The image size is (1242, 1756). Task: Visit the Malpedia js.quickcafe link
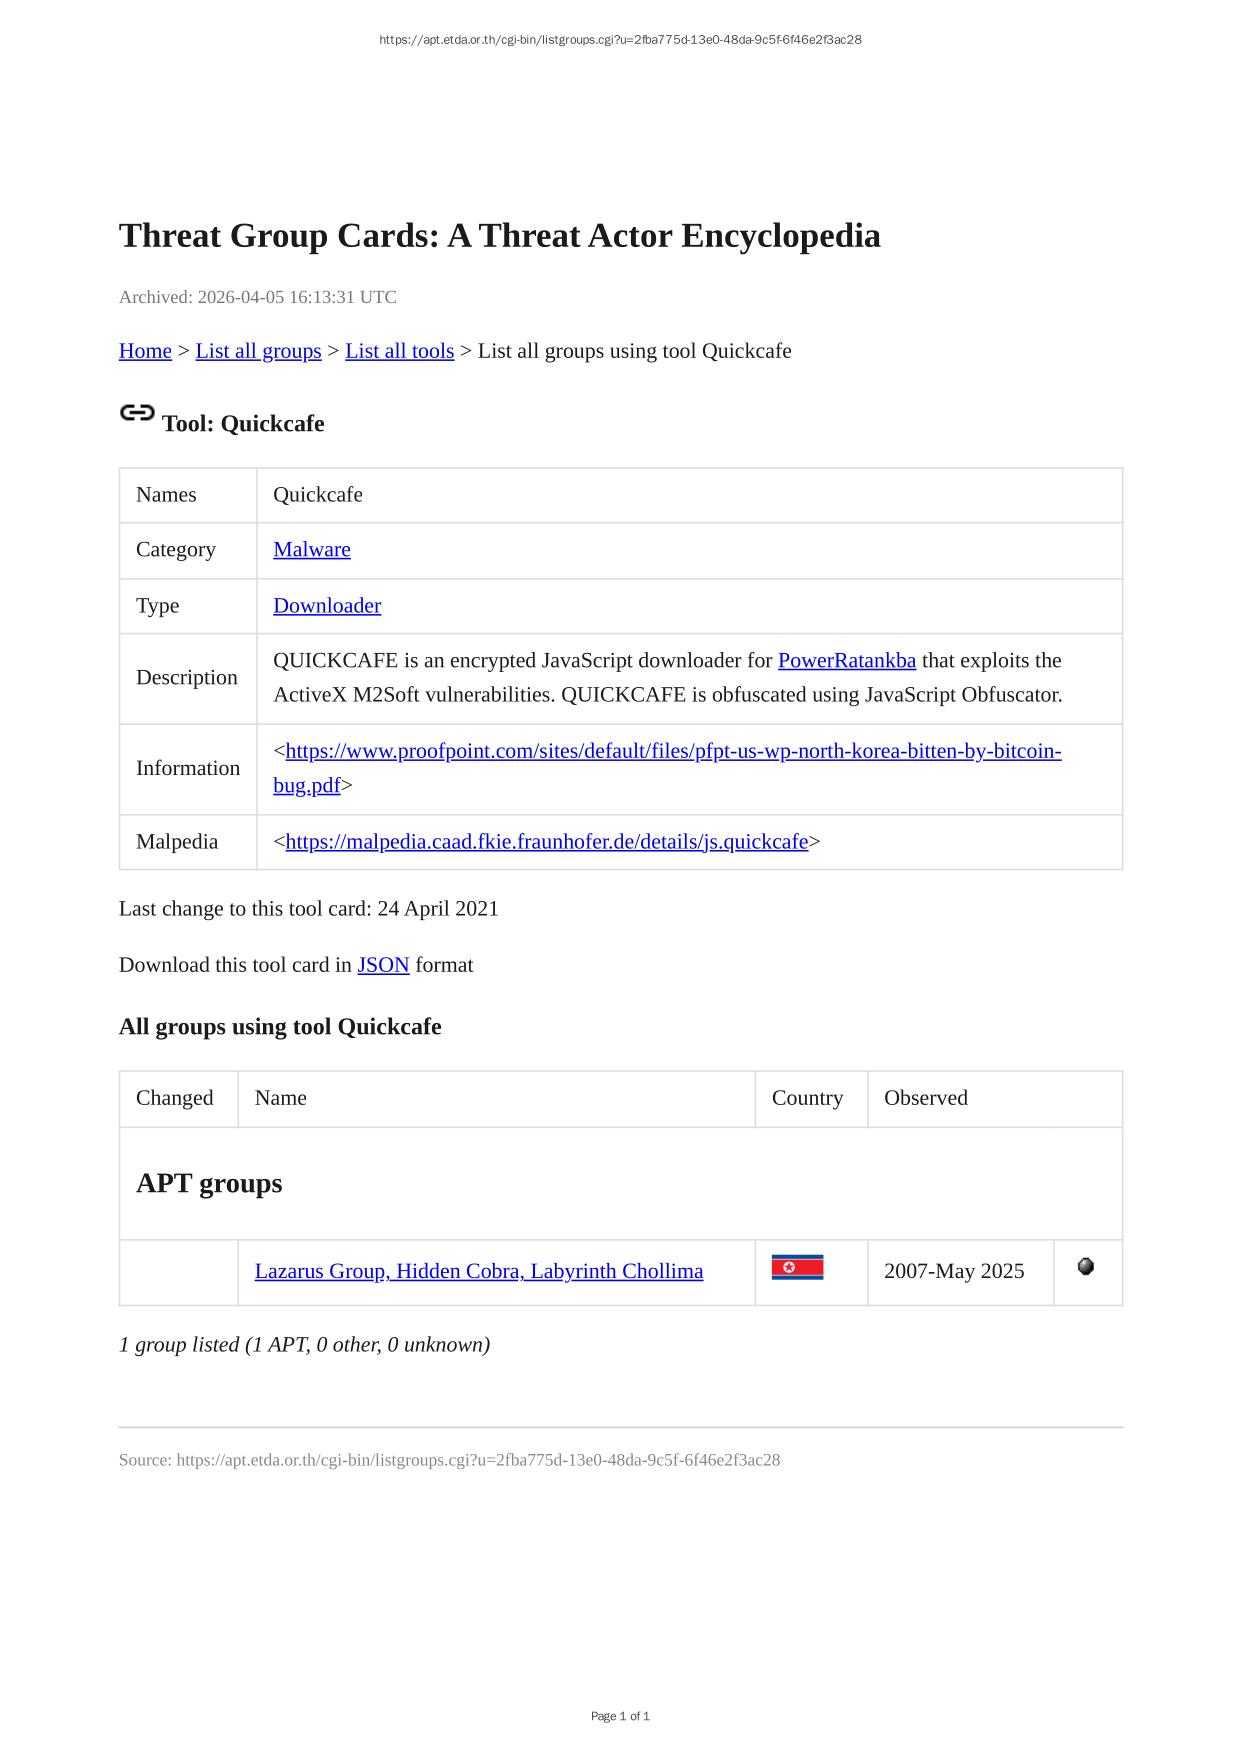click(x=546, y=842)
